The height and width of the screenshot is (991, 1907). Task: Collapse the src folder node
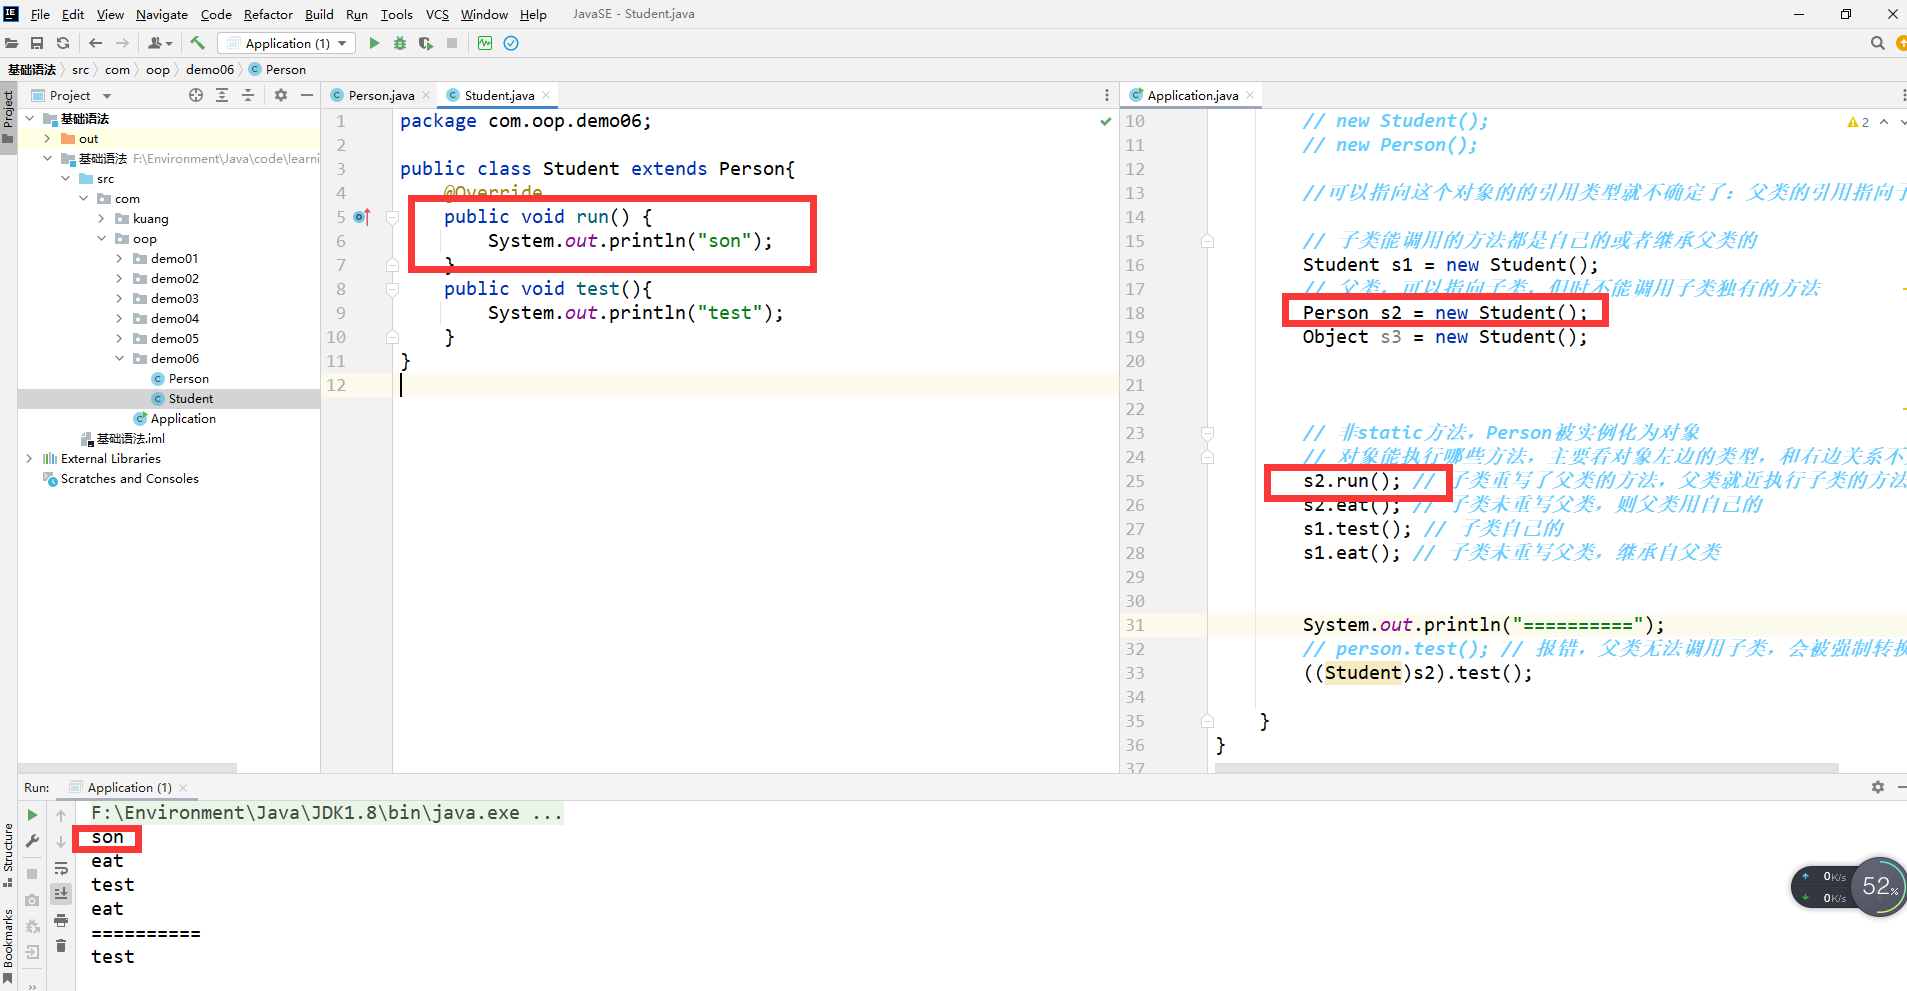[x=65, y=179]
